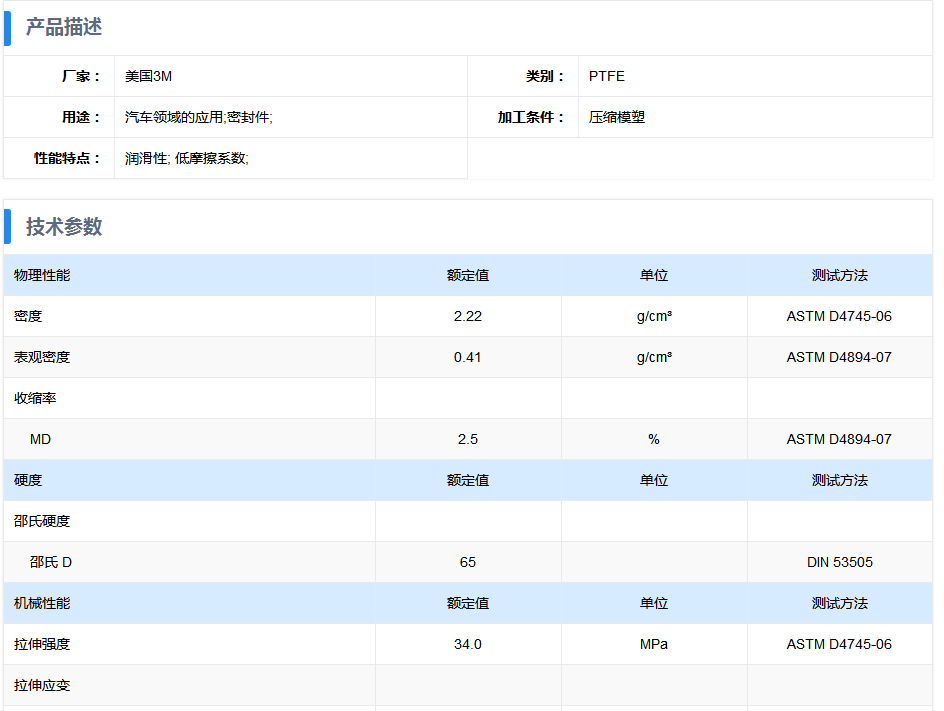
Task: Select the 拉伸强度 value 34.0
Action: point(468,644)
